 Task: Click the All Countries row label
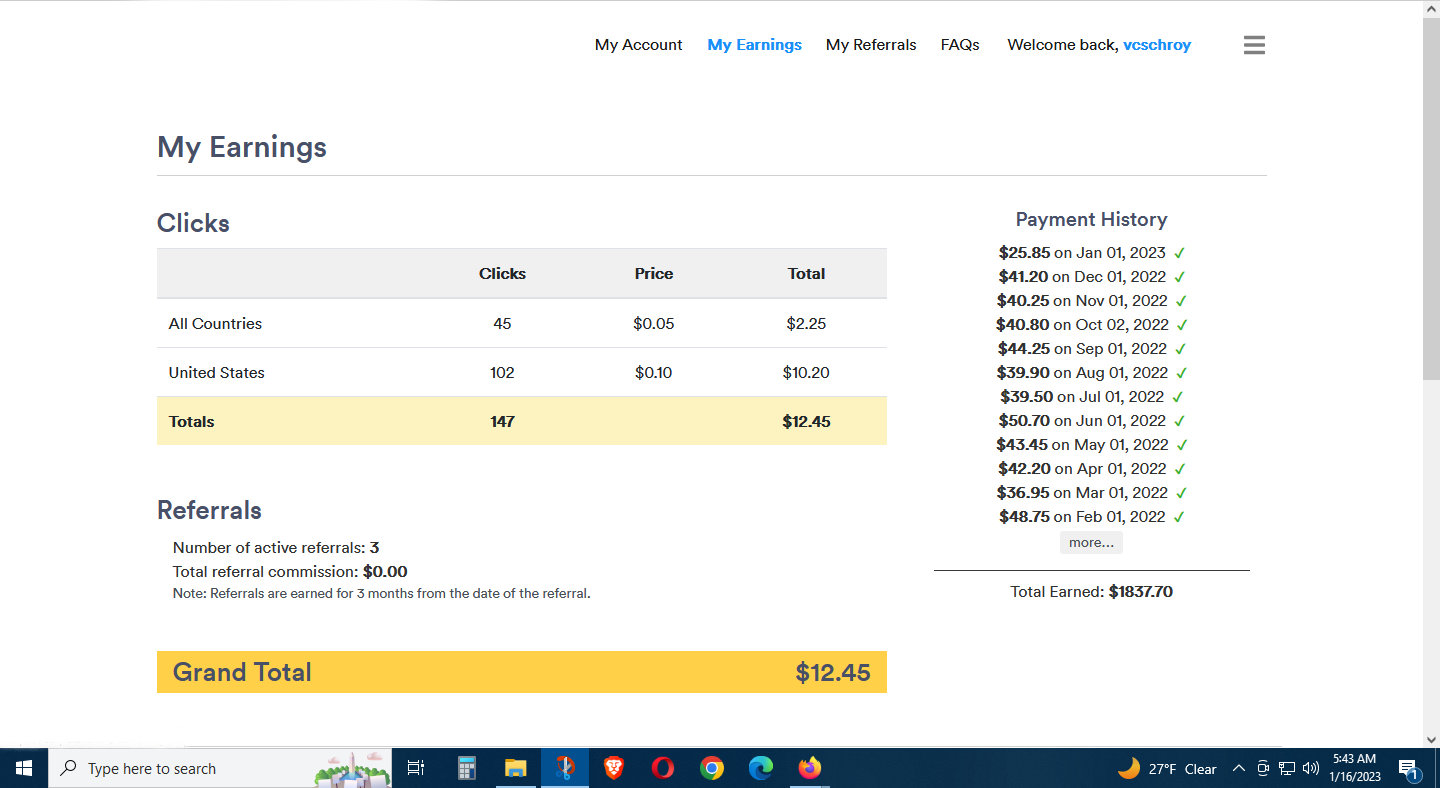point(215,324)
